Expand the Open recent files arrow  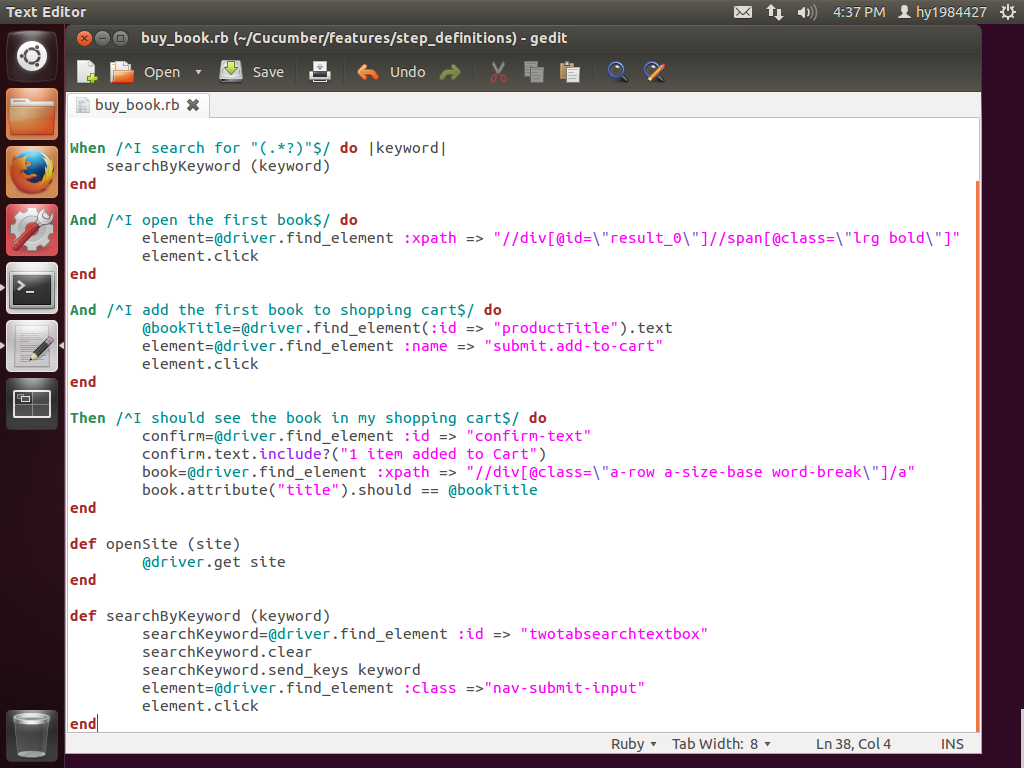pos(198,72)
